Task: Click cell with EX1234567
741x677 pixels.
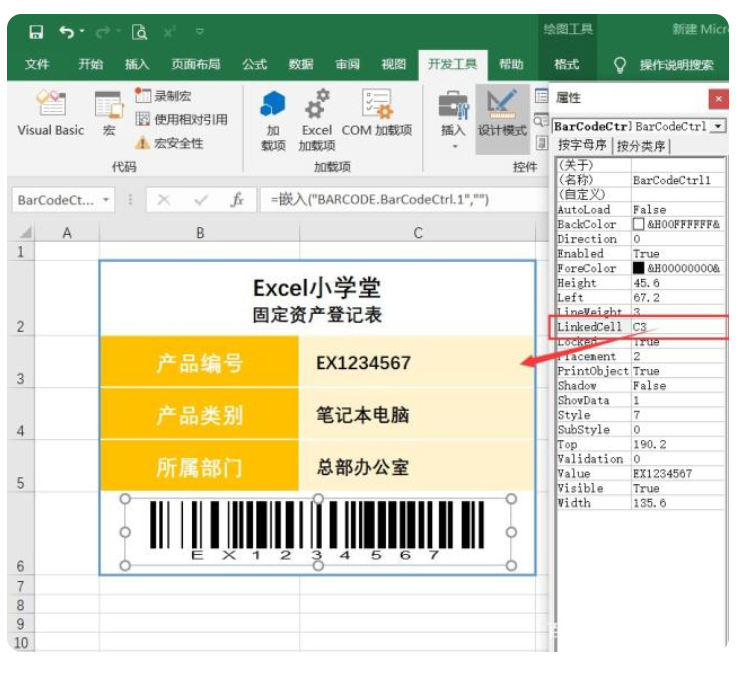Action: click(x=417, y=362)
